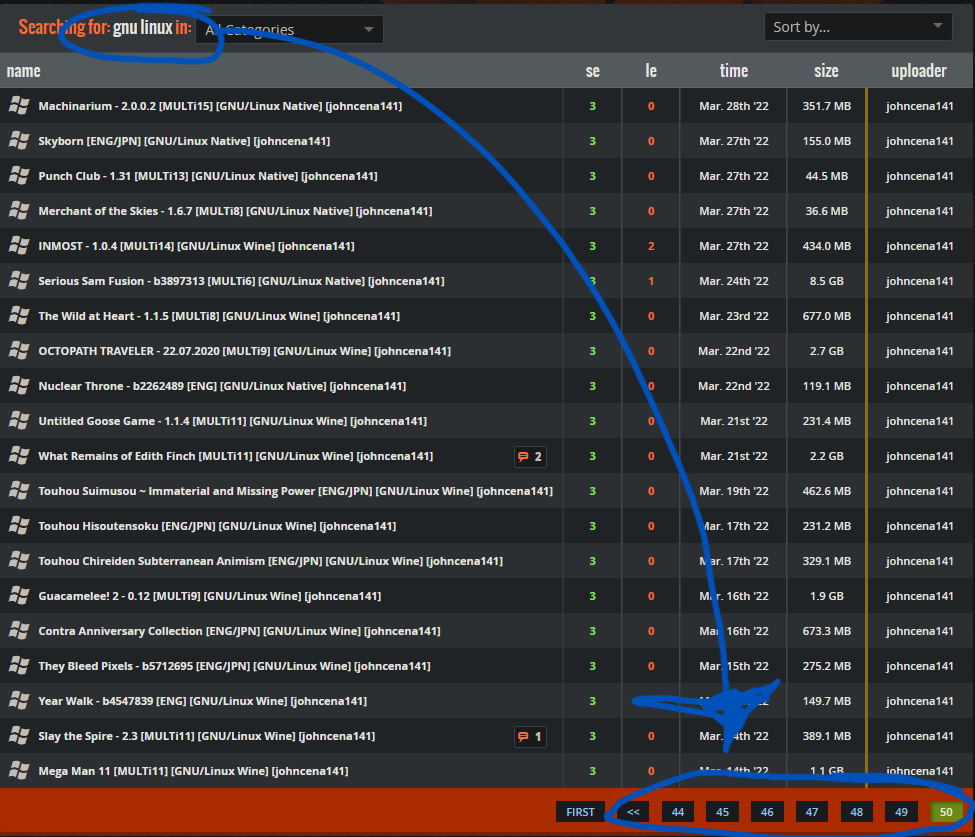Sort results by the le column header
This screenshot has width=975, height=837.
tap(650, 71)
